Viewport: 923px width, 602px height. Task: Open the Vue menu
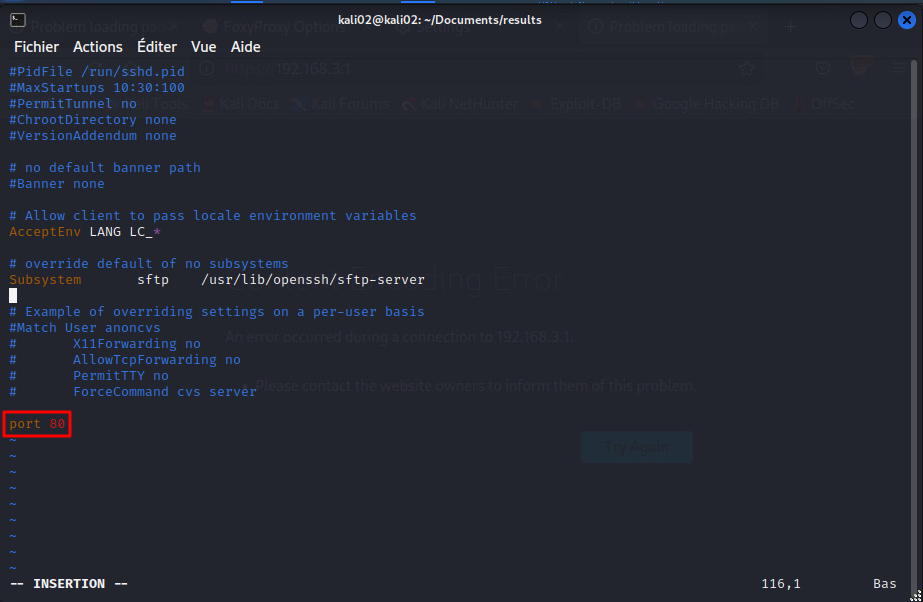click(x=203, y=47)
